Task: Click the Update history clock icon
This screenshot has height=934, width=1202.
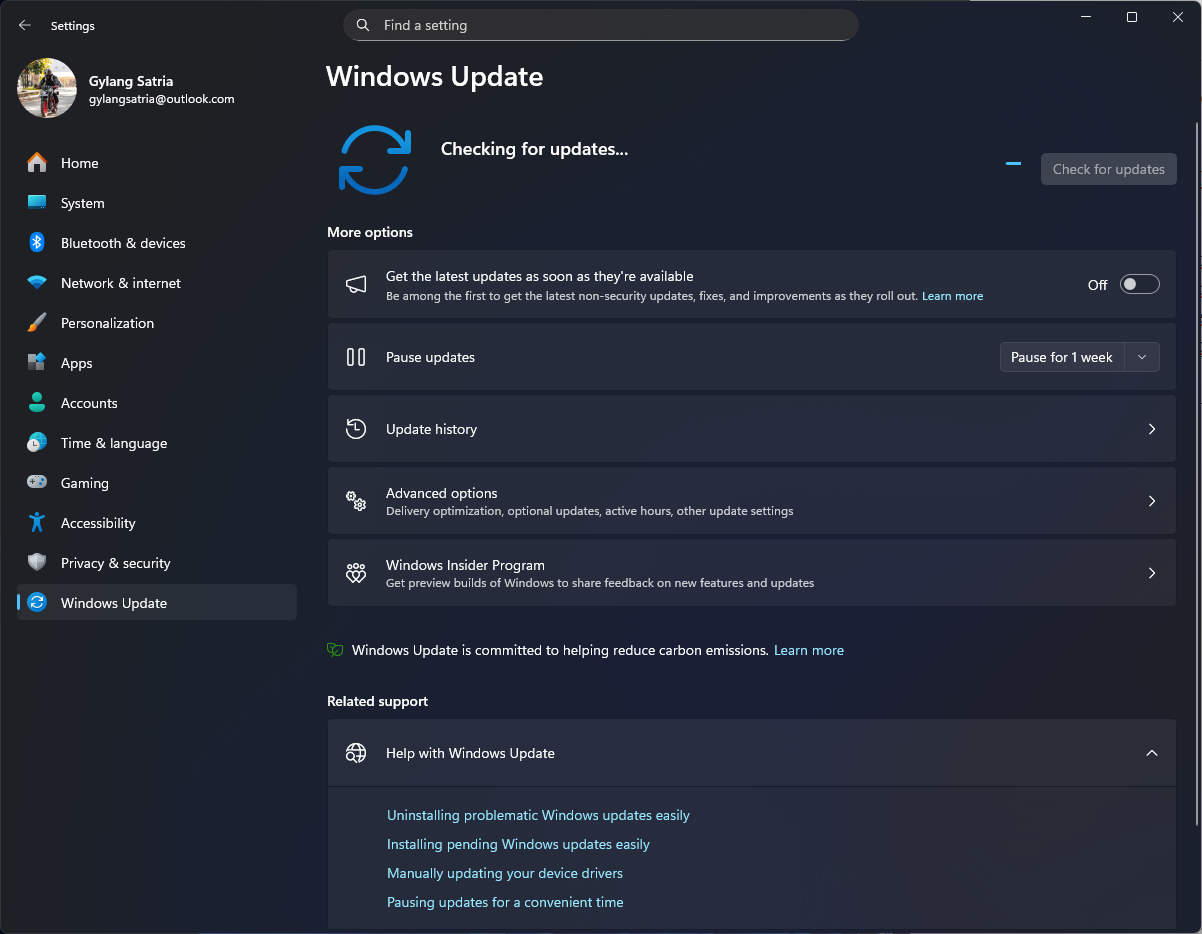Action: 356,429
